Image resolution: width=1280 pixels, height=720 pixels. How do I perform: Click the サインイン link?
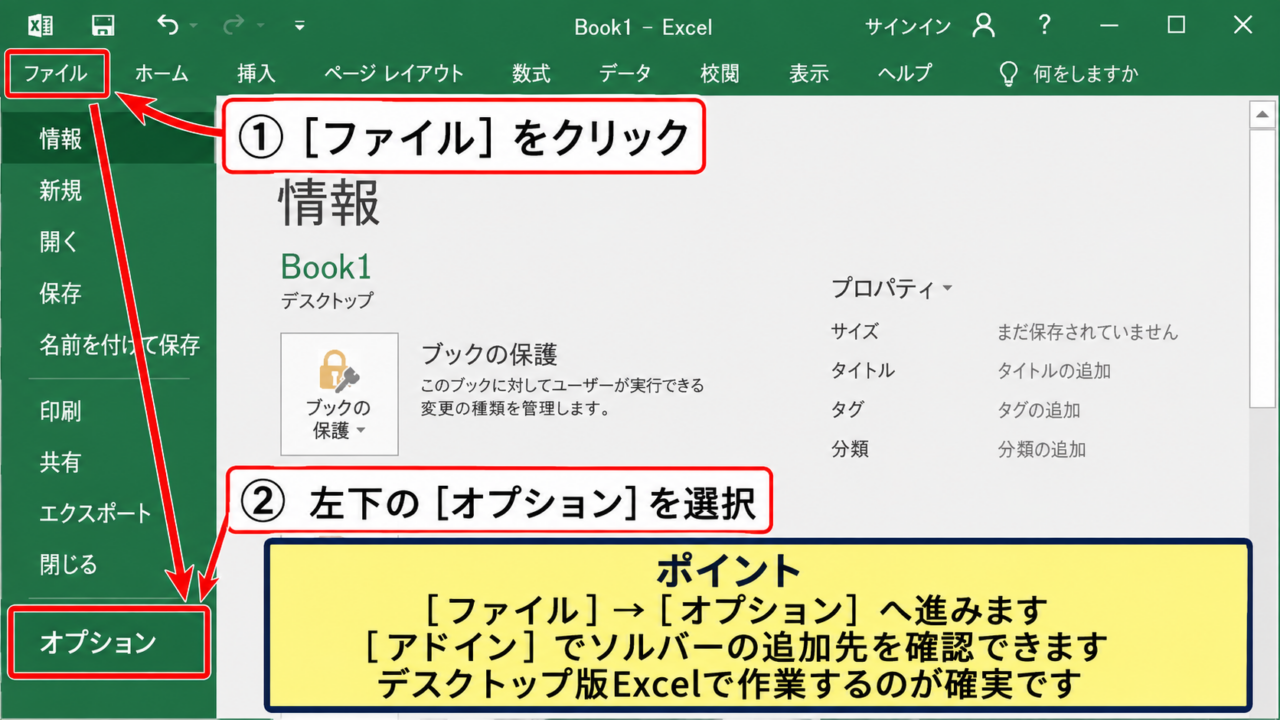click(908, 26)
